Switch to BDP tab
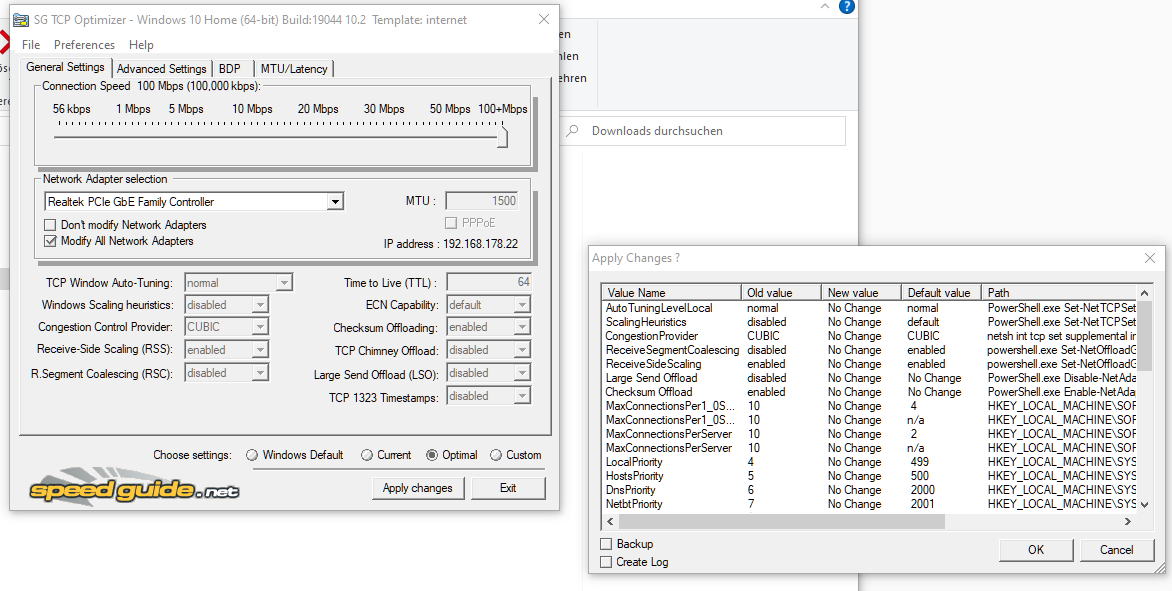The width and height of the screenshot is (1172, 591). tap(230, 69)
